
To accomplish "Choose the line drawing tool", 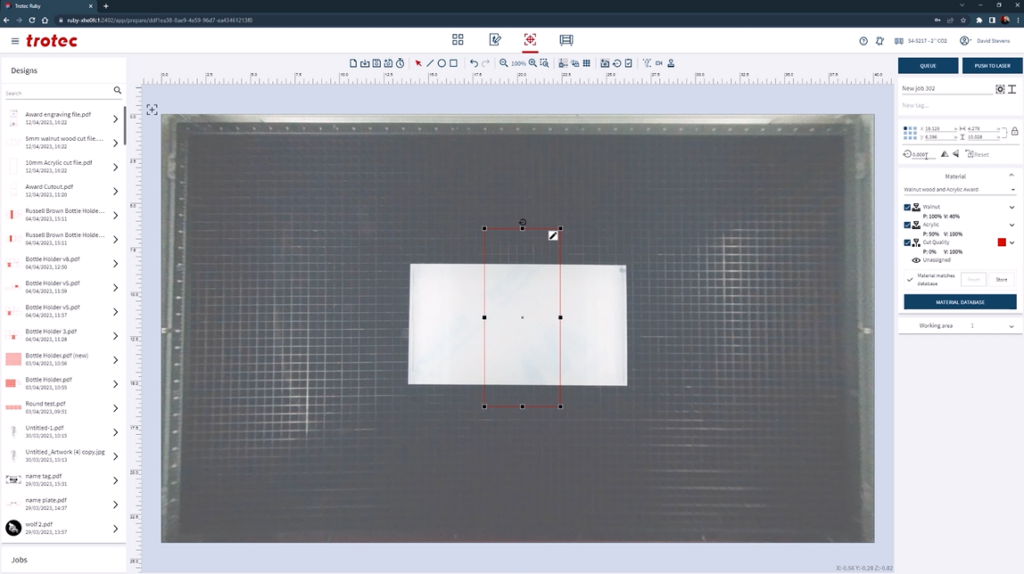I will (430, 63).
